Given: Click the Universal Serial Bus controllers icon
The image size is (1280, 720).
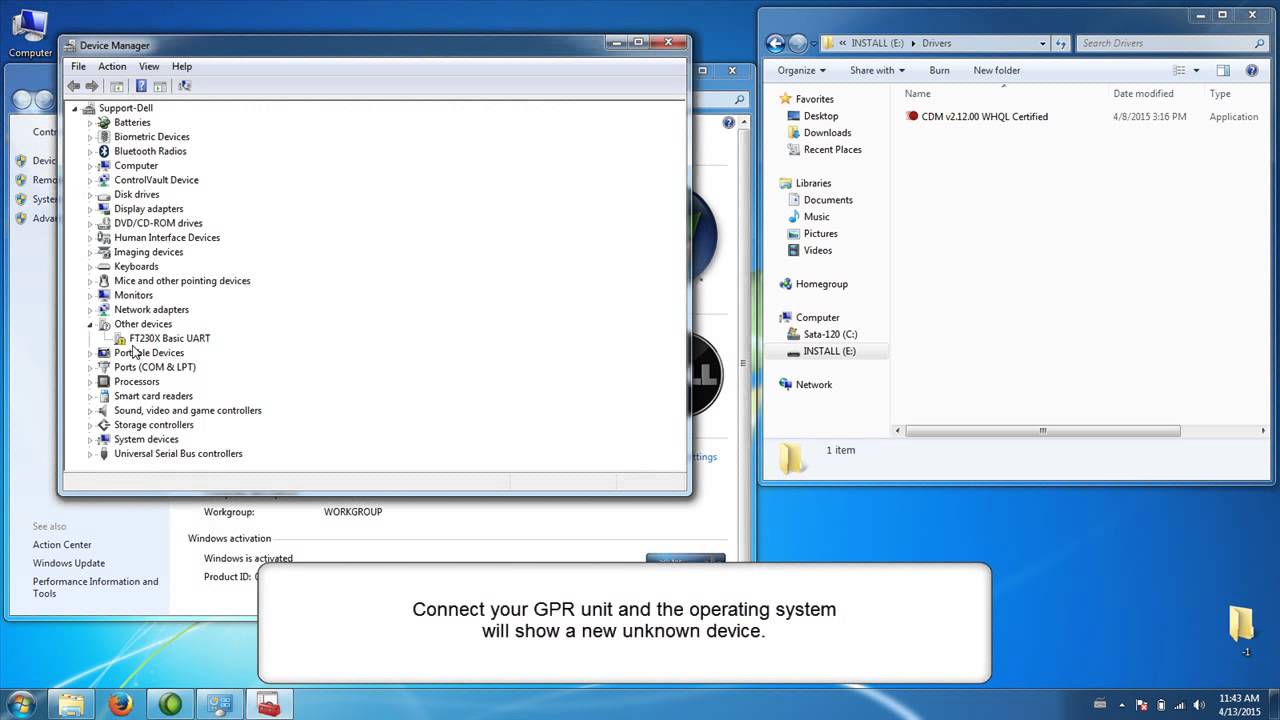Looking at the screenshot, I should click(104, 453).
